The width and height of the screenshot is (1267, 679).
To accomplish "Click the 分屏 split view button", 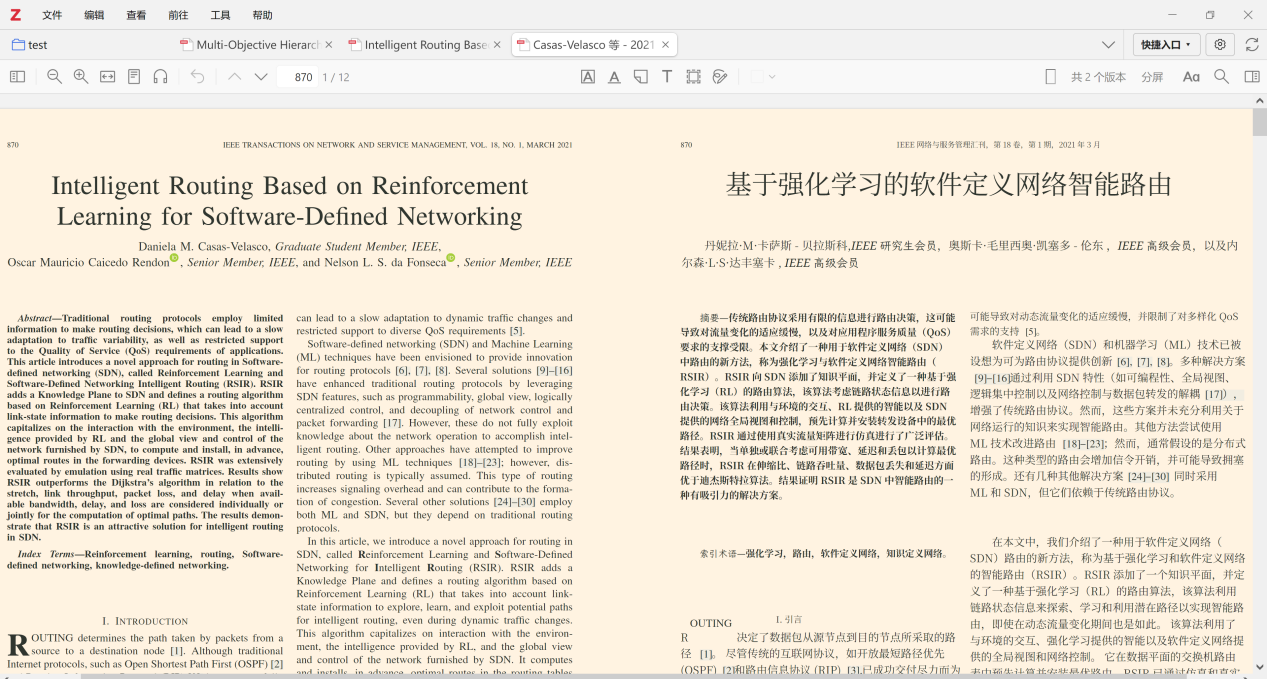I will [1152, 77].
